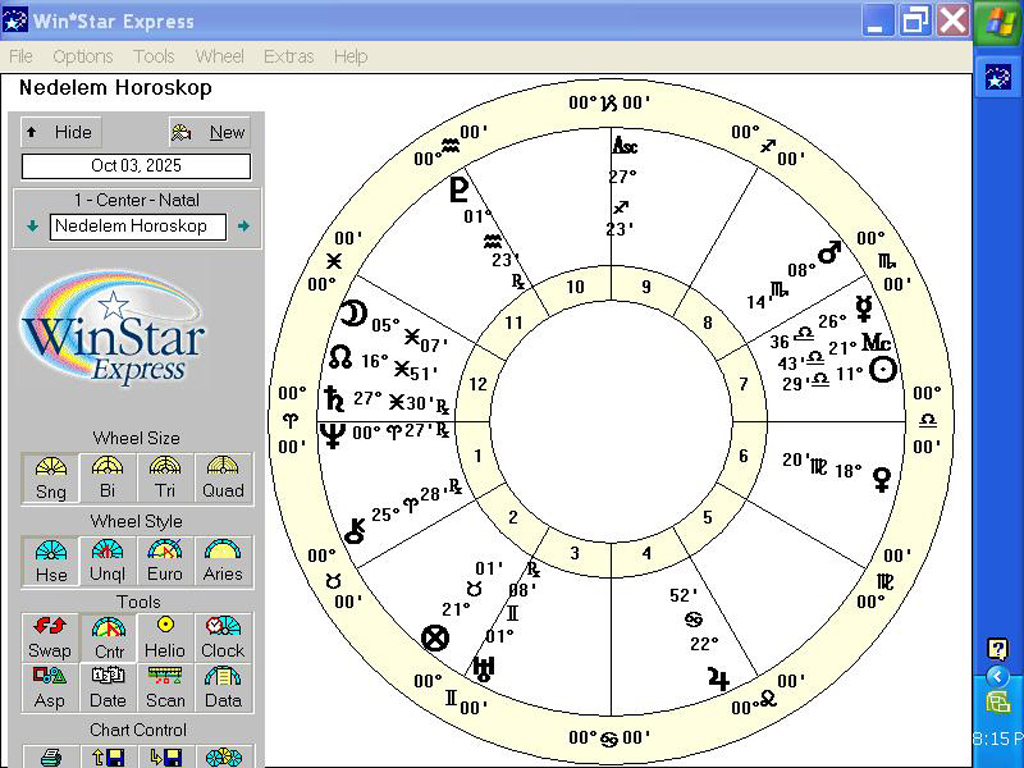This screenshot has width=1024, height=768.
Task: Select the Tri wheel size
Action: 165,478
